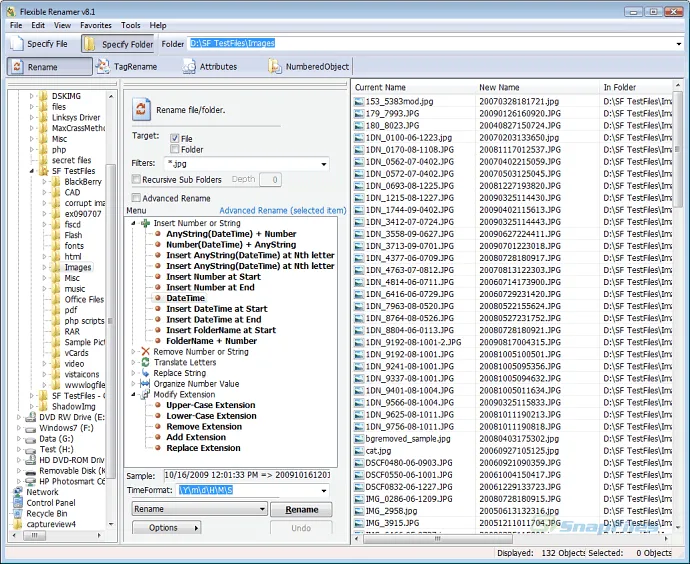
Task: Click the large Rename file/folder icon
Action: click(x=141, y=109)
